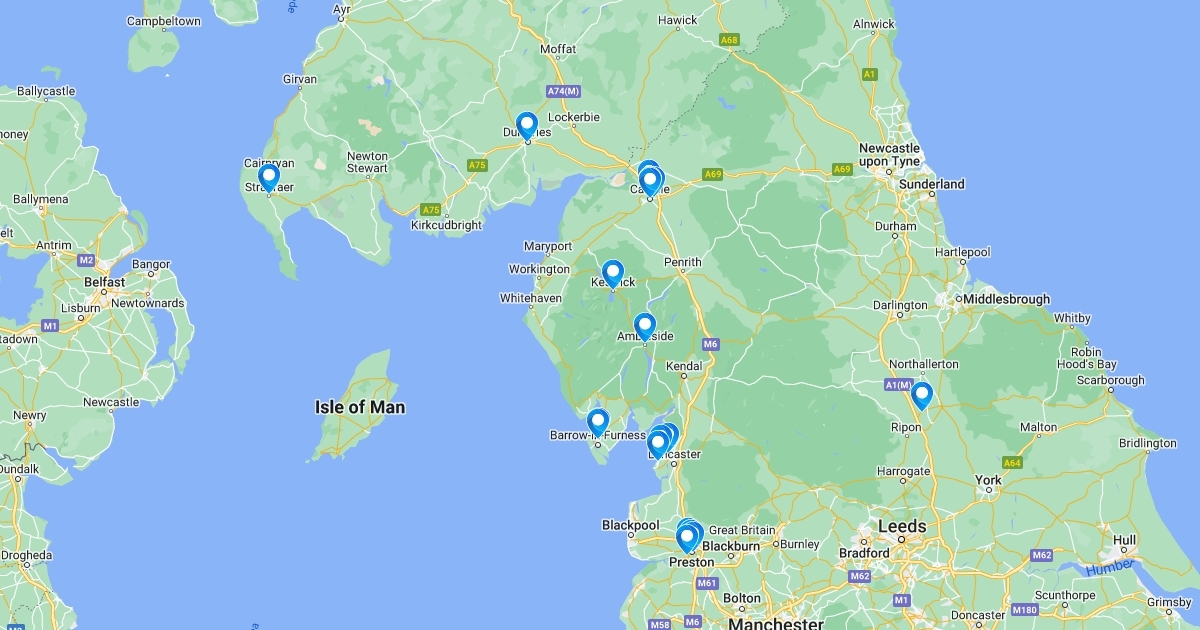Click the A75 road shield near Kirkcudbright
1200x630 pixels.
click(431, 210)
